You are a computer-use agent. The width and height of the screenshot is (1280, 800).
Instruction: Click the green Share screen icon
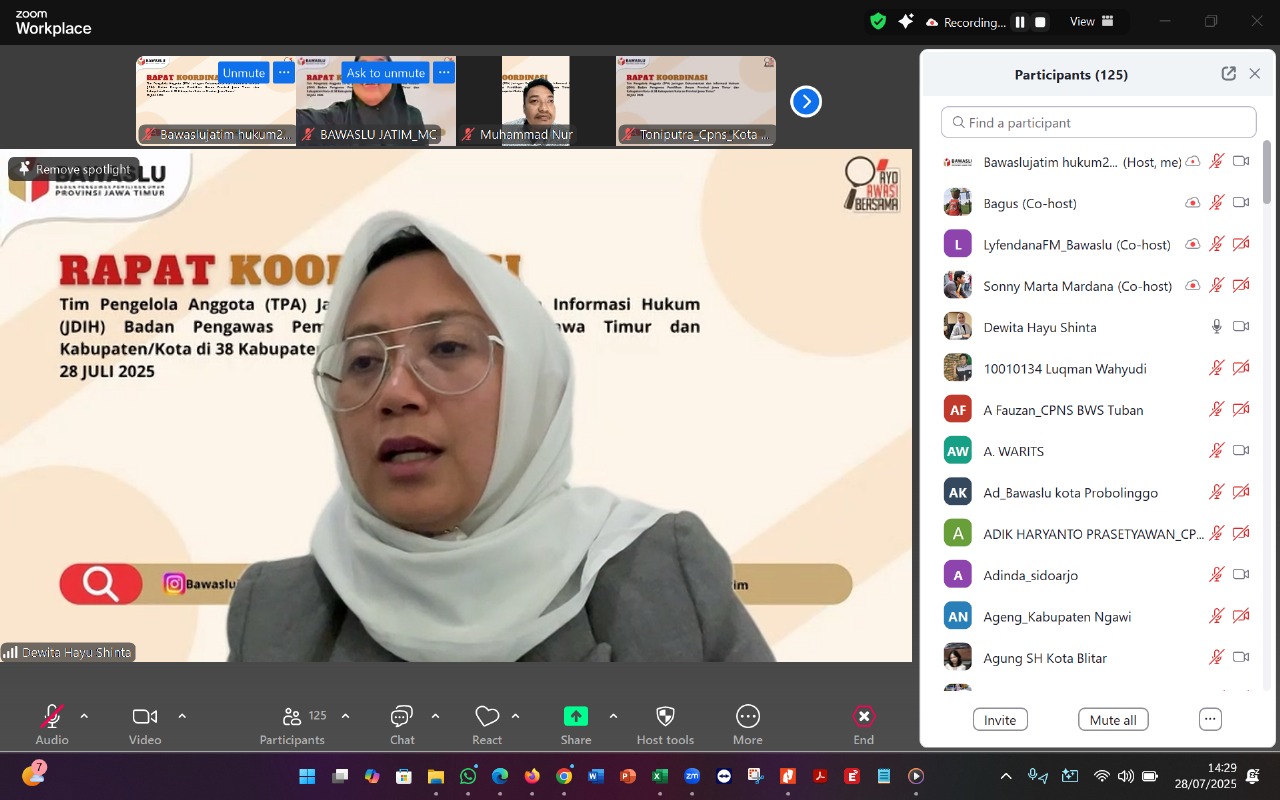(576, 716)
